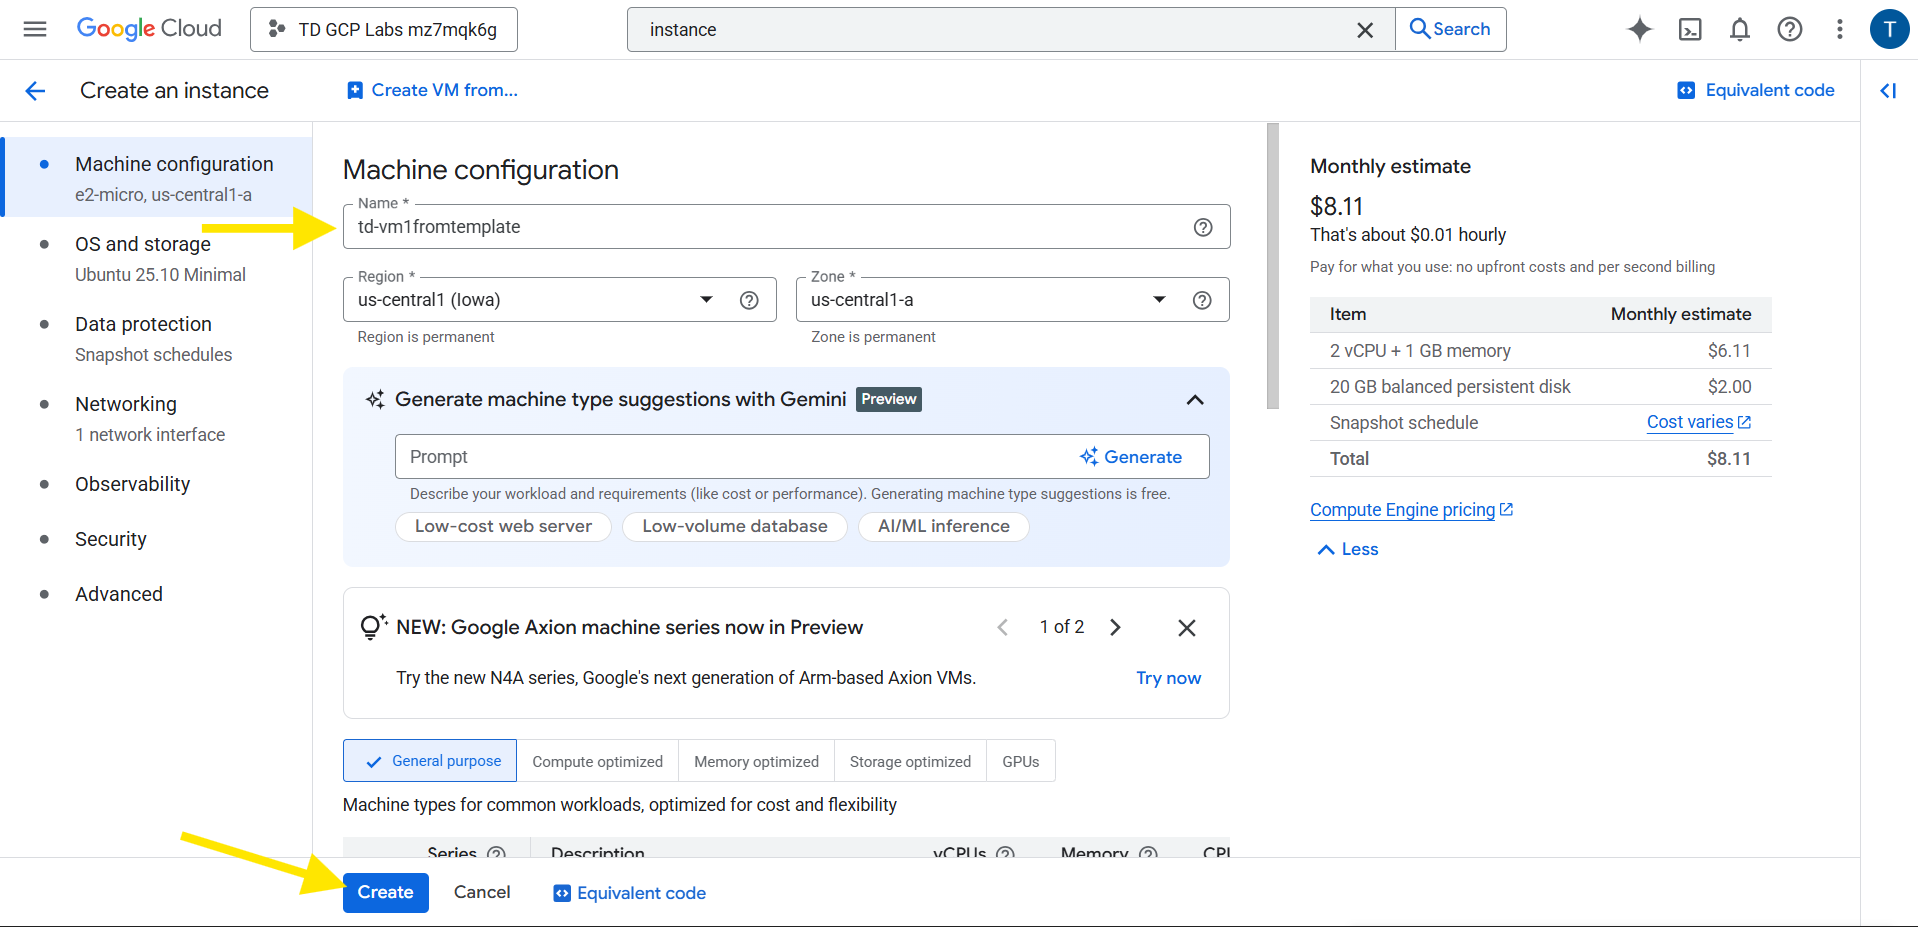This screenshot has width=1918, height=927.
Task: Open the three-dot settings menu in header
Action: tap(1839, 29)
